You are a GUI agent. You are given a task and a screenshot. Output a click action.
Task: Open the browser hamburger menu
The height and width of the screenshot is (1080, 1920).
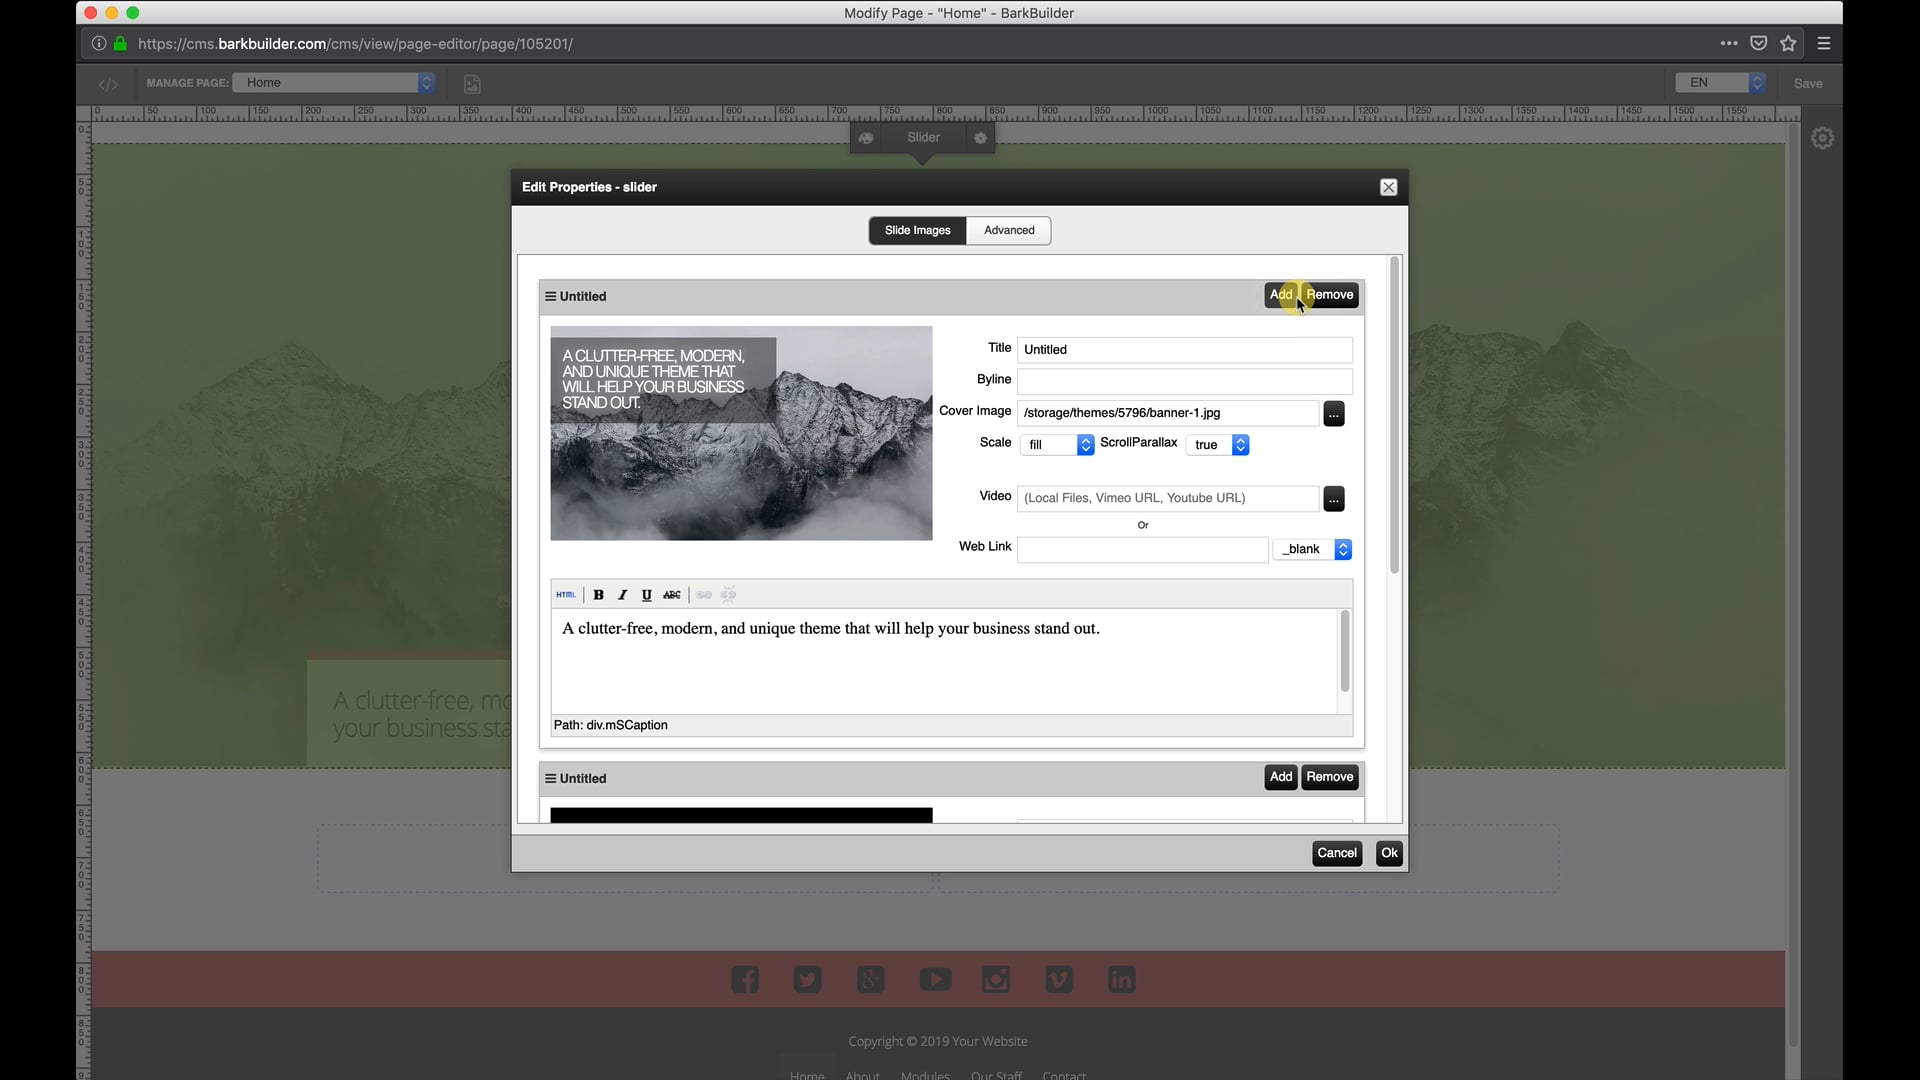[1824, 44]
